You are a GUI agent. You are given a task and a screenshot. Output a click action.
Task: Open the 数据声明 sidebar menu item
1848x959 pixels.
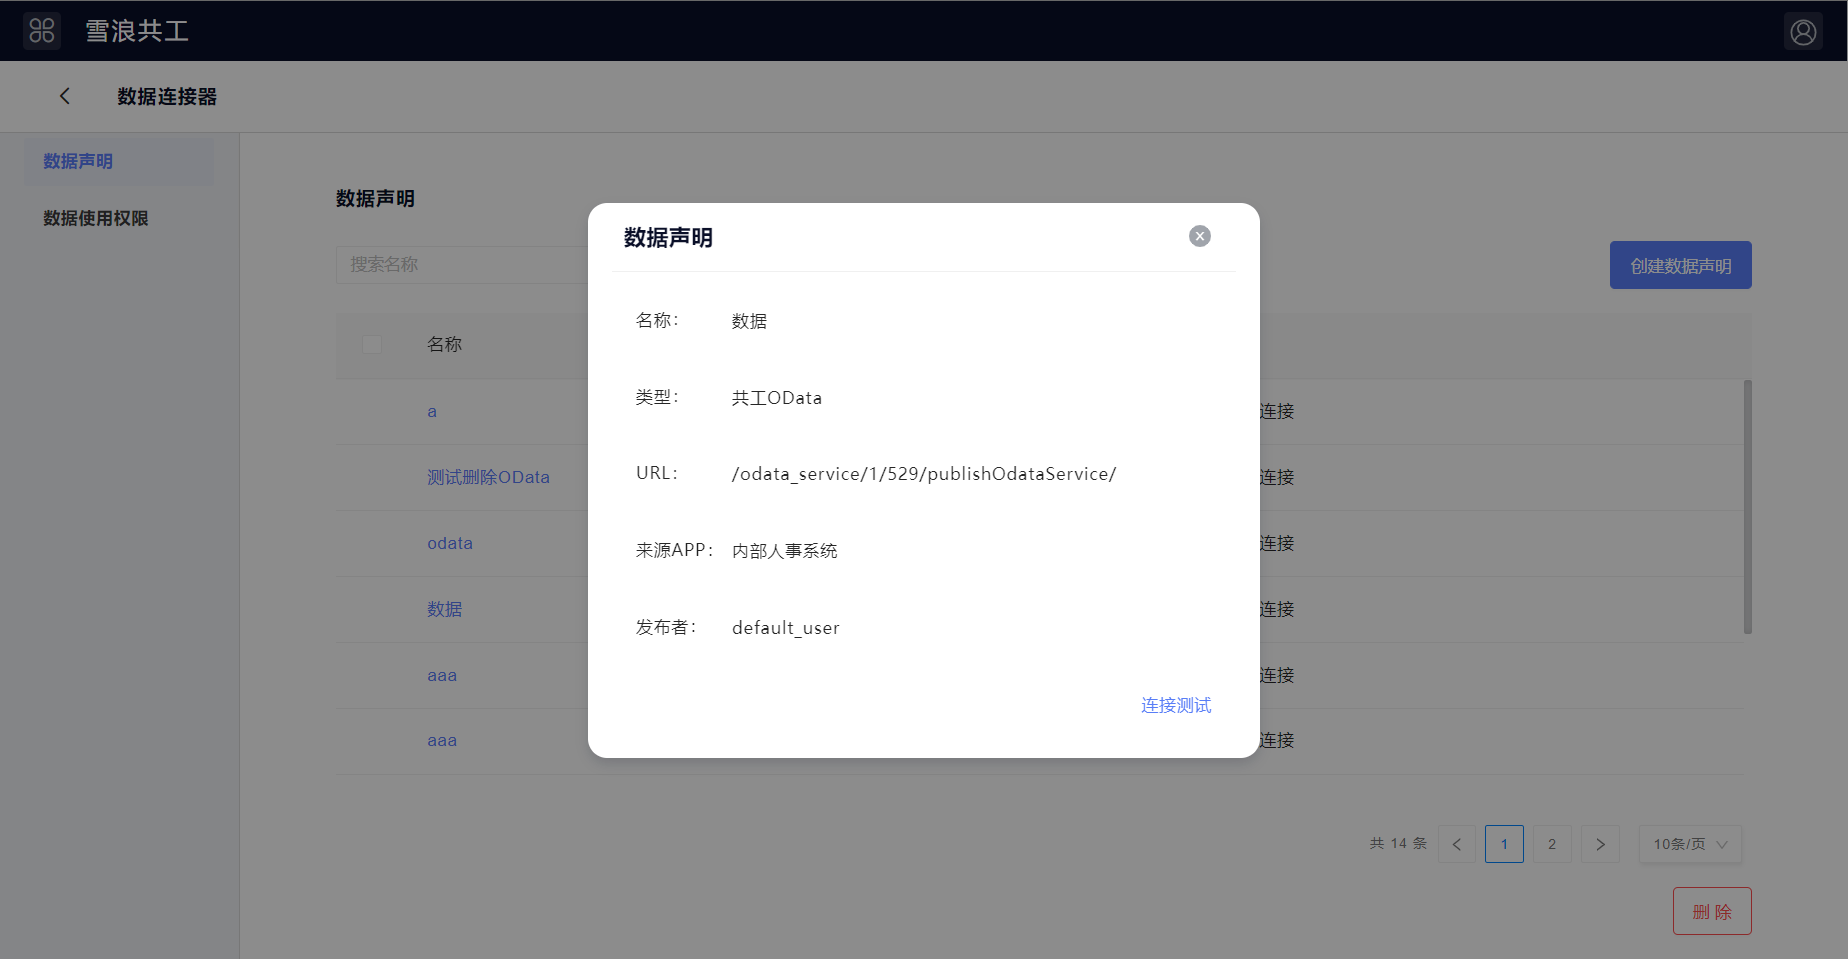click(78, 161)
